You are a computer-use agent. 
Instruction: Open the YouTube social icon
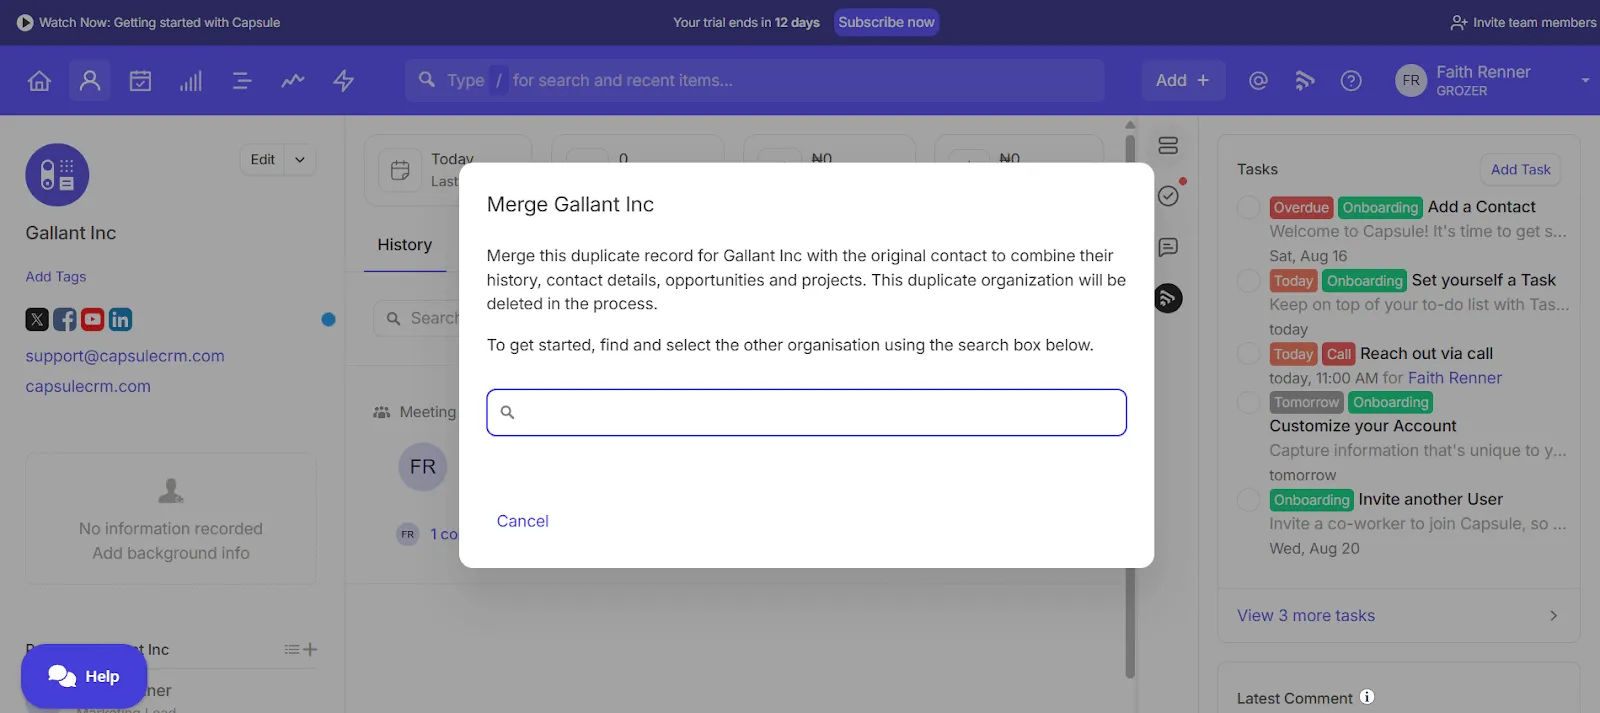click(x=93, y=320)
